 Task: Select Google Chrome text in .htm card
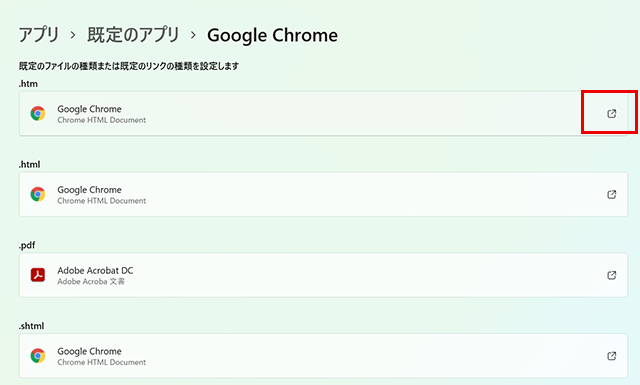[89, 109]
